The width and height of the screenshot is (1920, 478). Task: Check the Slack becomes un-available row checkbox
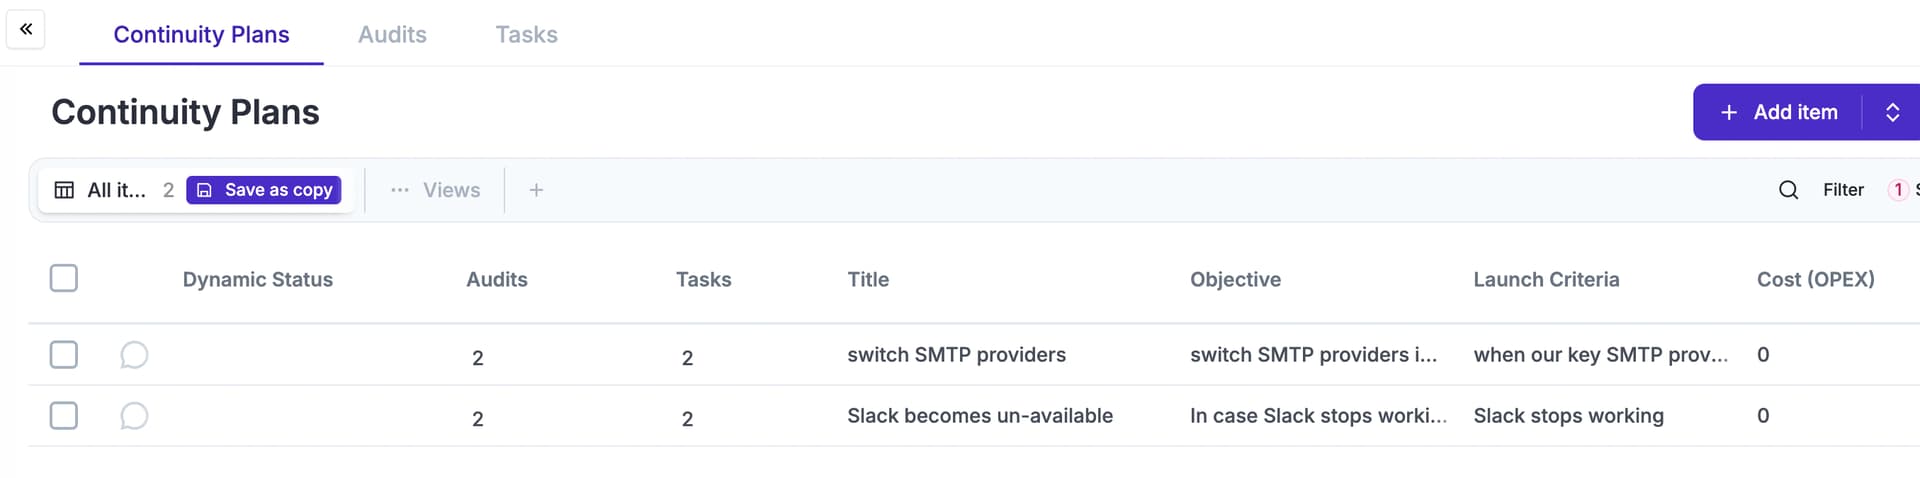point(64,415)
